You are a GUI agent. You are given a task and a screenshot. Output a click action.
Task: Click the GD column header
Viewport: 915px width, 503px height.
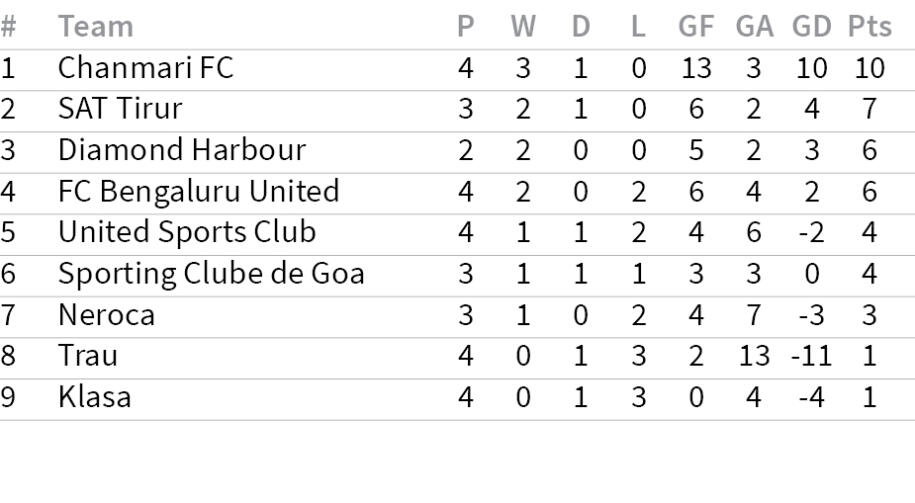coord(811,26)
